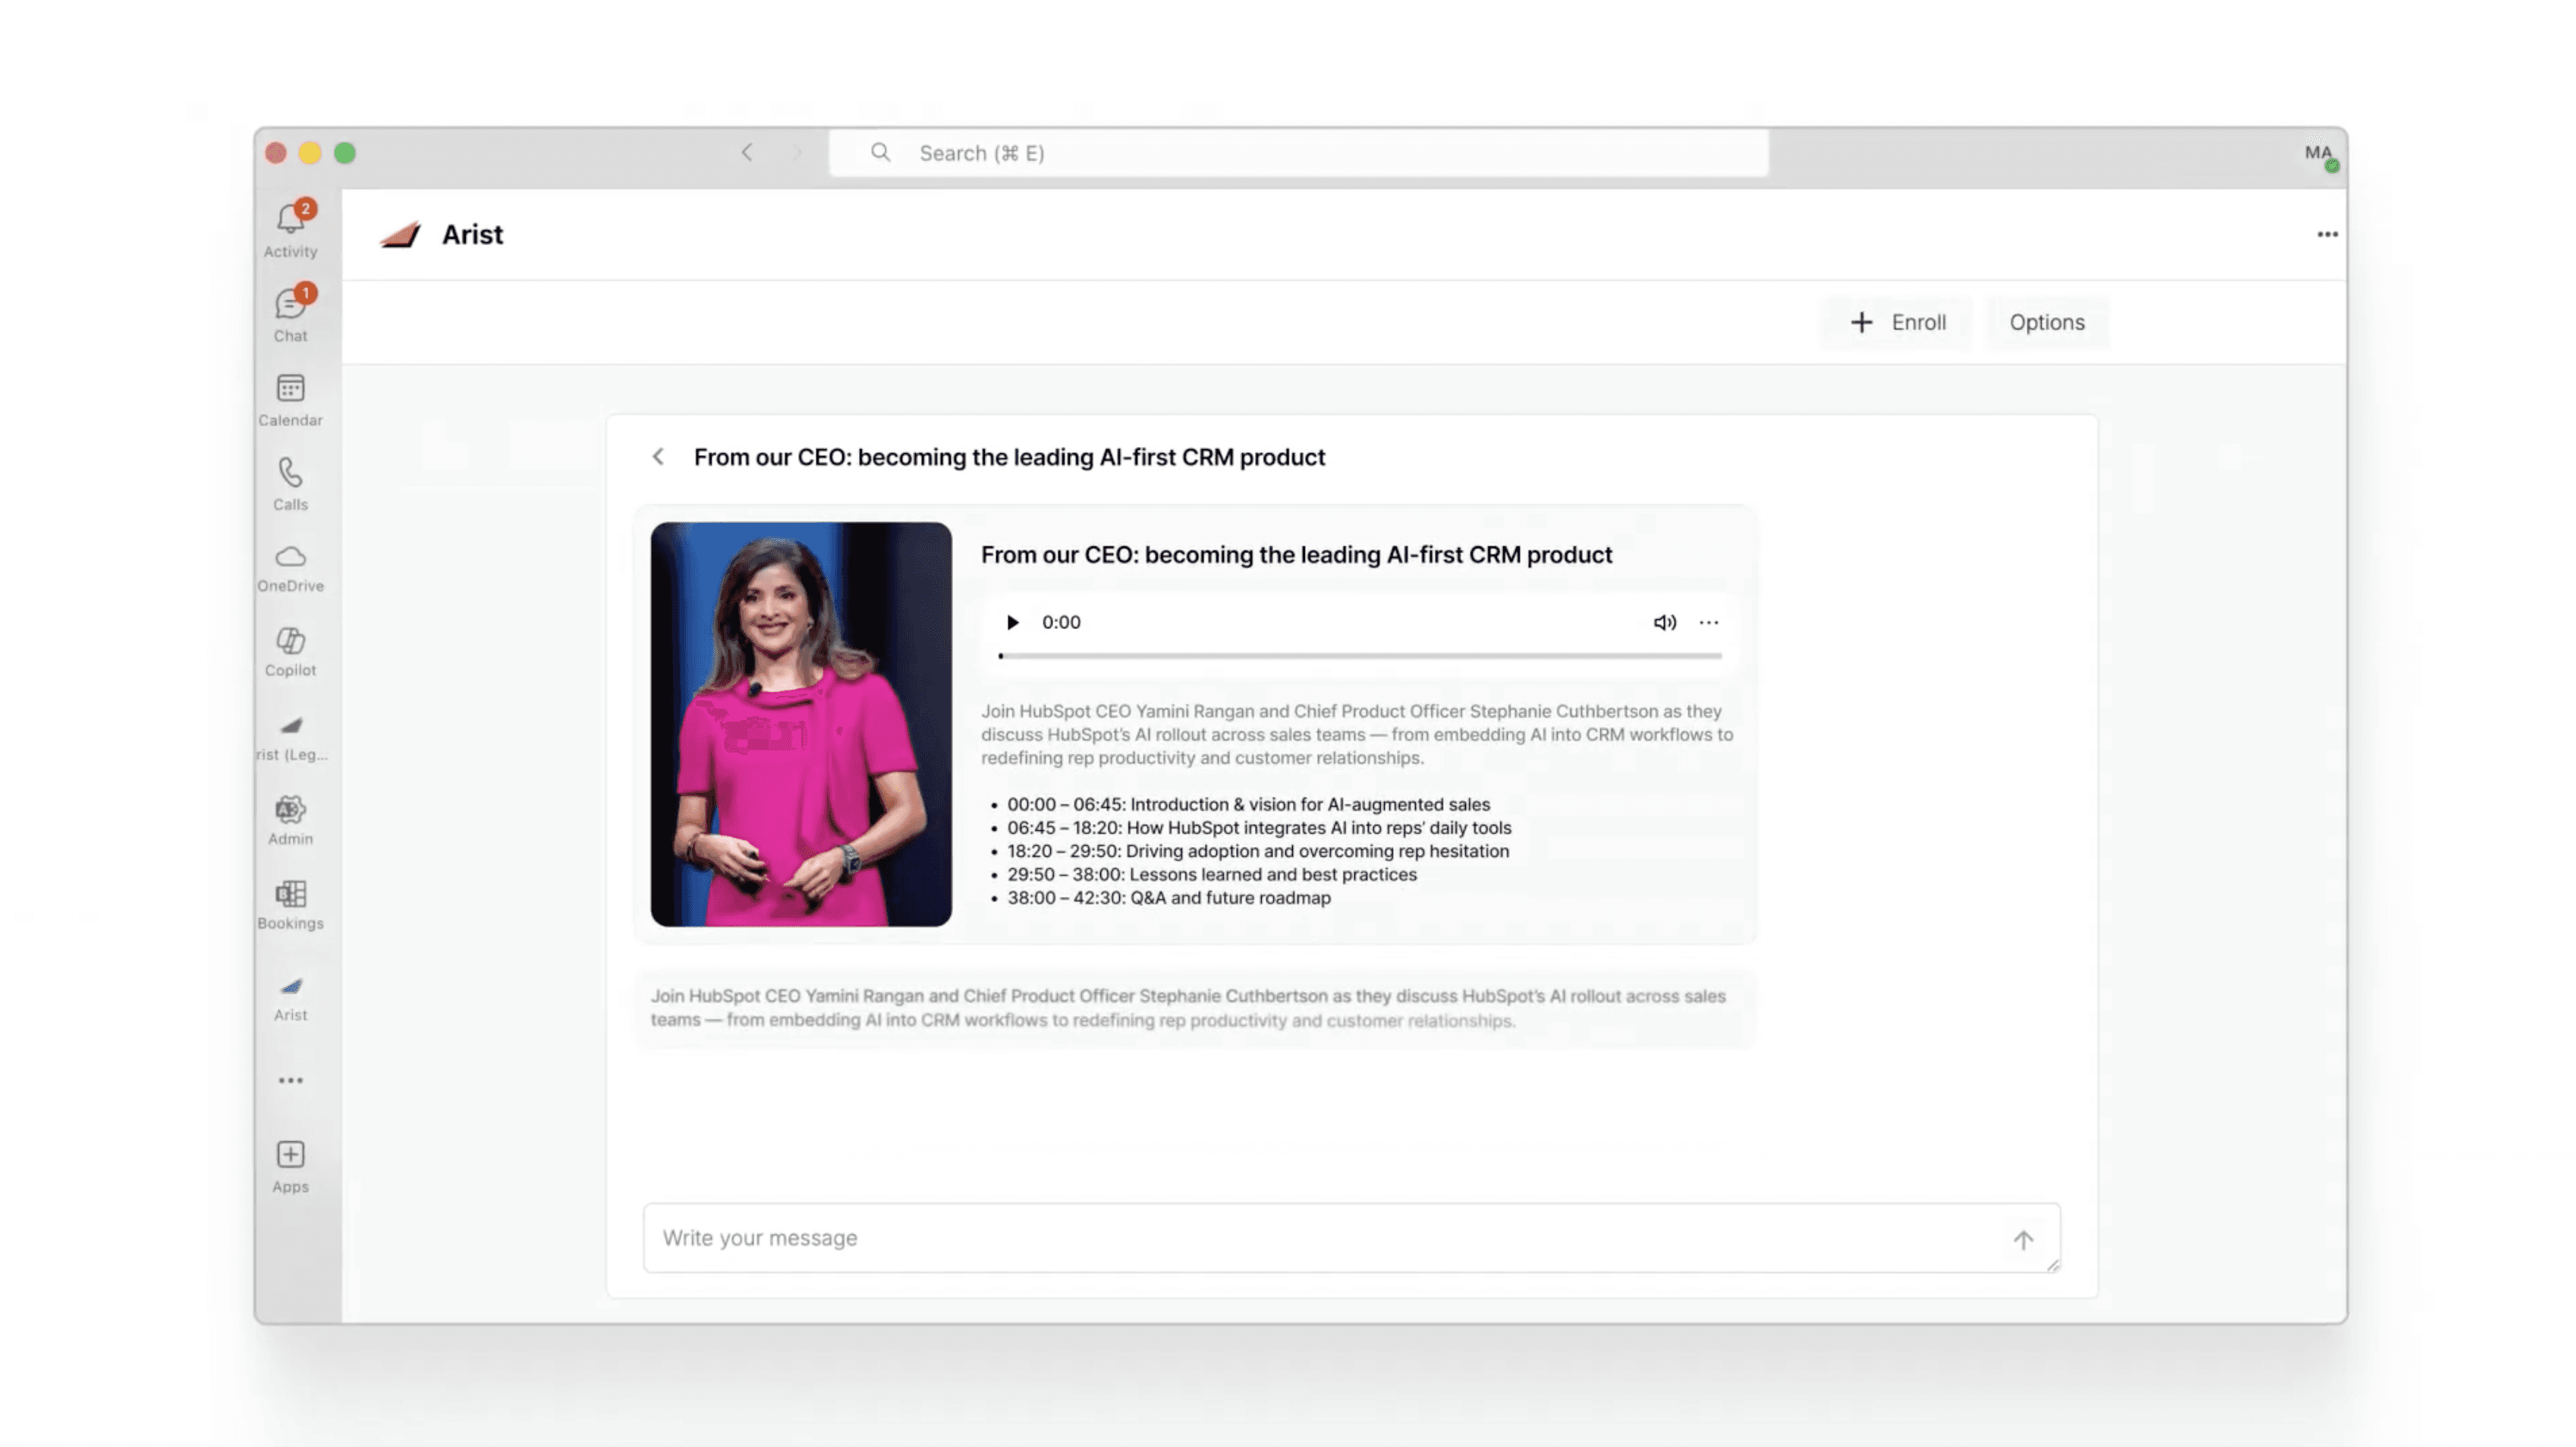Play the CEO audio recording
This screenshot has width=2576, height=1447.
pos(1012,622)
